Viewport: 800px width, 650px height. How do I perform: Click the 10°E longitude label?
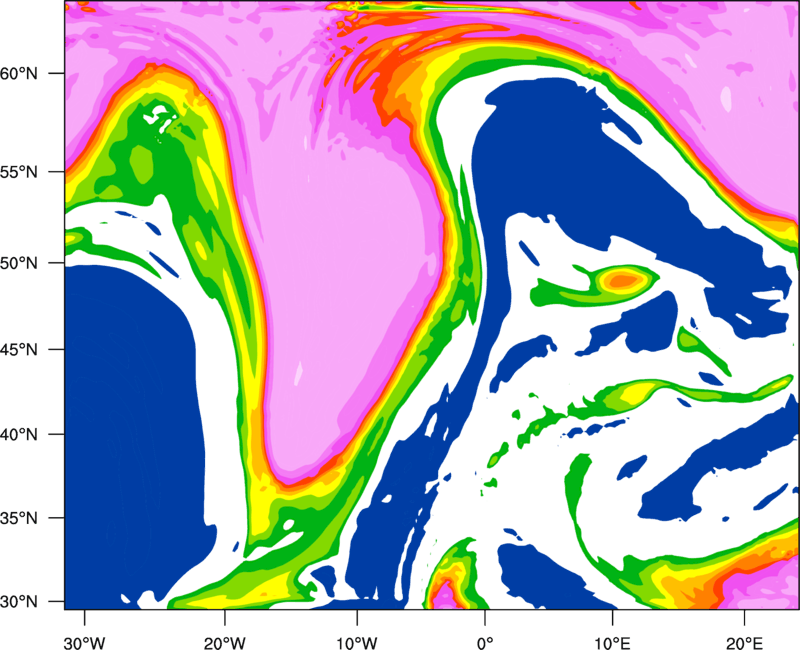click(x=612, y=643)
